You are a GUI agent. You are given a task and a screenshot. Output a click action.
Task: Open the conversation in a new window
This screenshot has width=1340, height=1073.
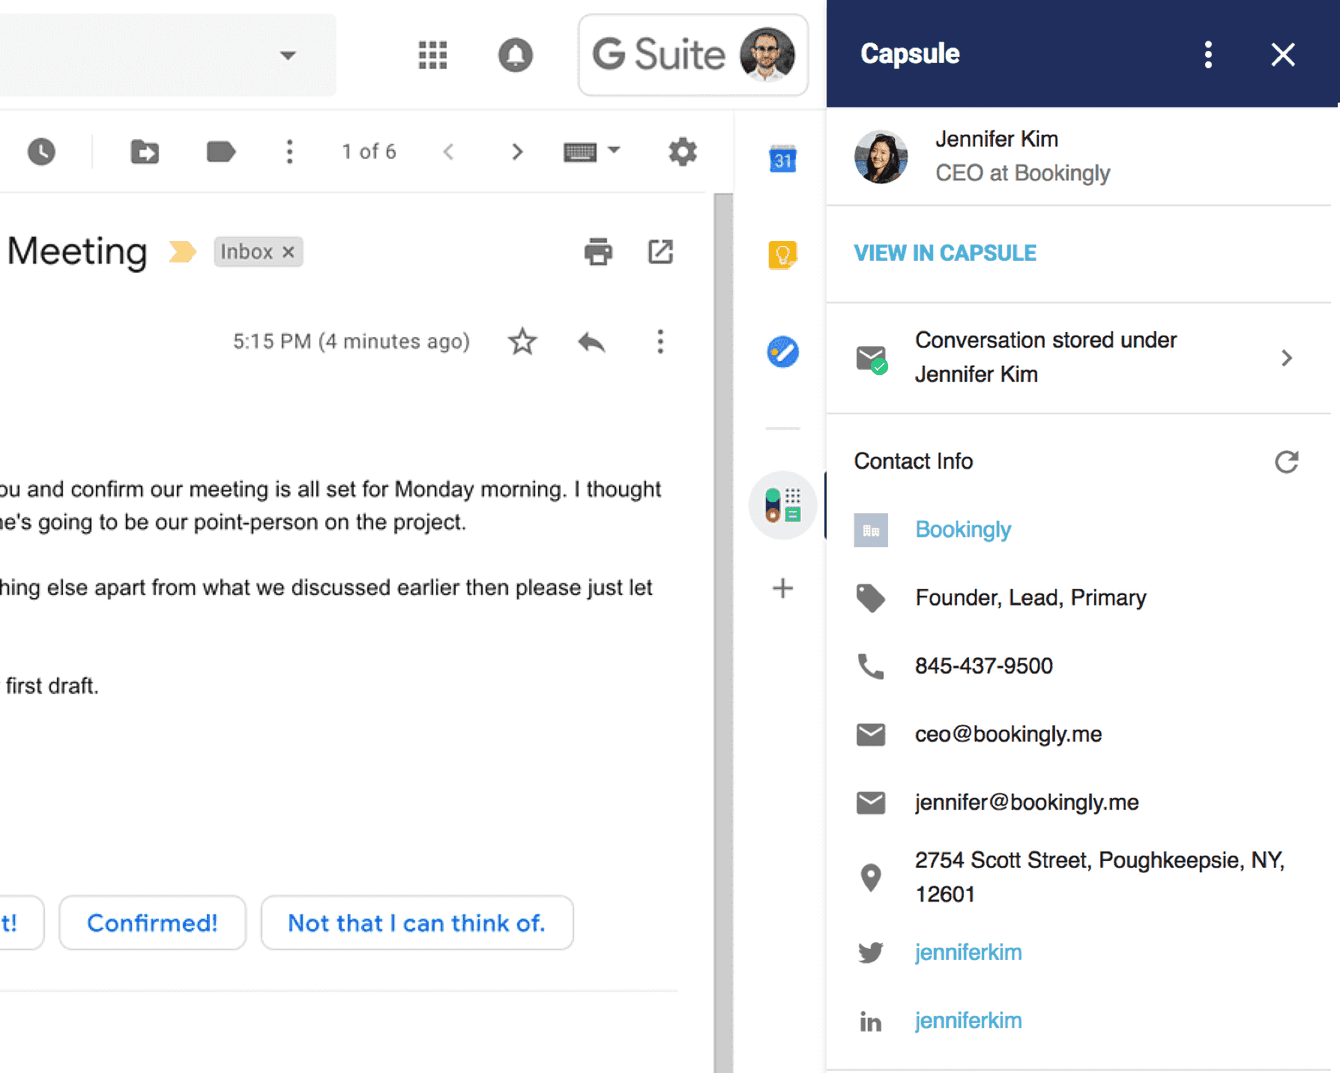click(x=660, y=252)
